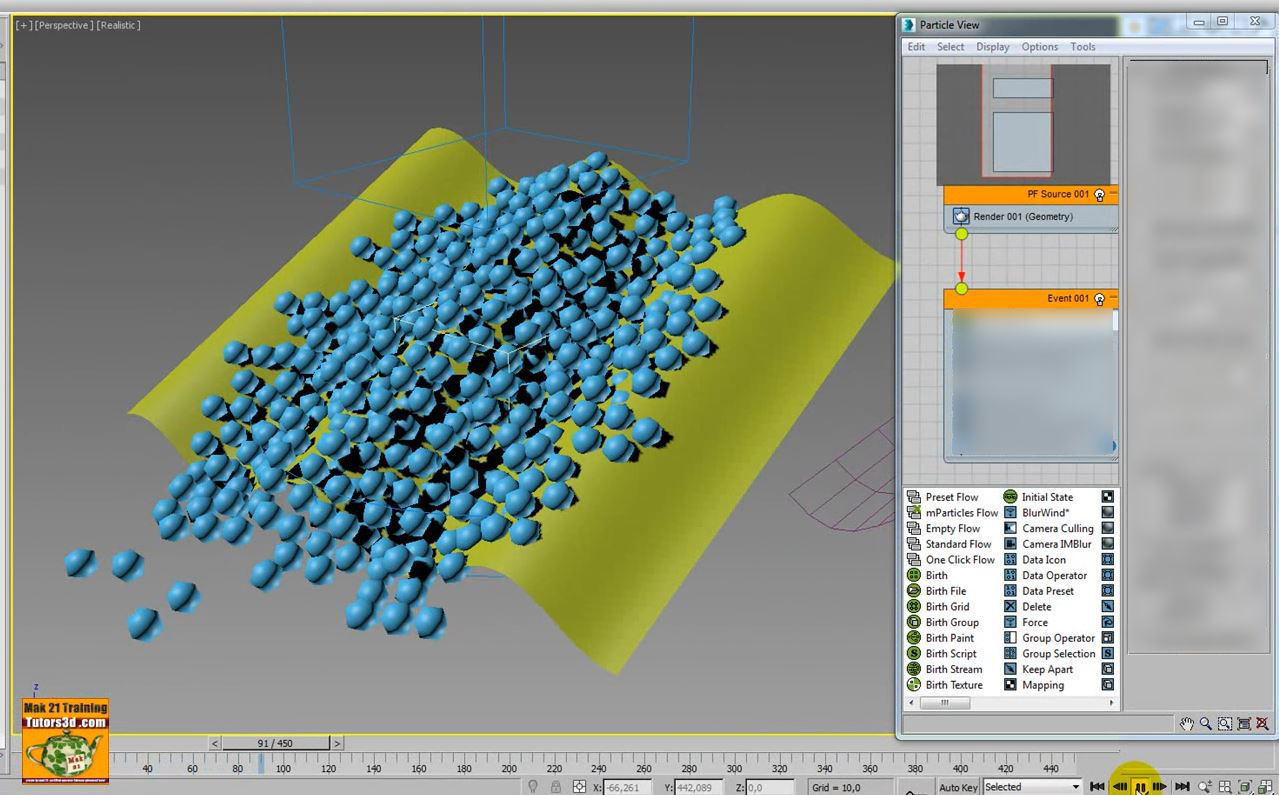The image size is (1279, 795).
Task: Pause playback with the highlighted pause button
Action: (x=1141, y=786)
